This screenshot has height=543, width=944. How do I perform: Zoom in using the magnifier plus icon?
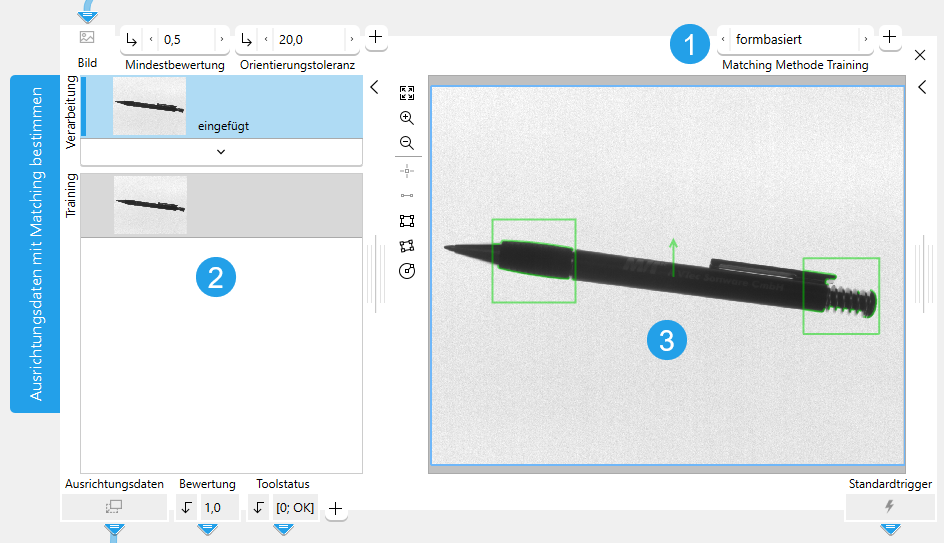click(x=407, y=118)
